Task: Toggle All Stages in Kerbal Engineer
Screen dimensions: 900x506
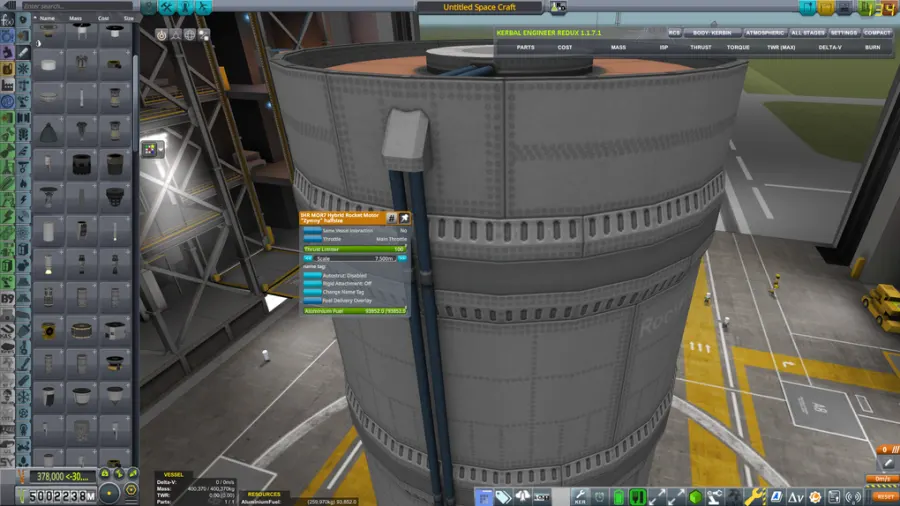Action: click(808, 33)
